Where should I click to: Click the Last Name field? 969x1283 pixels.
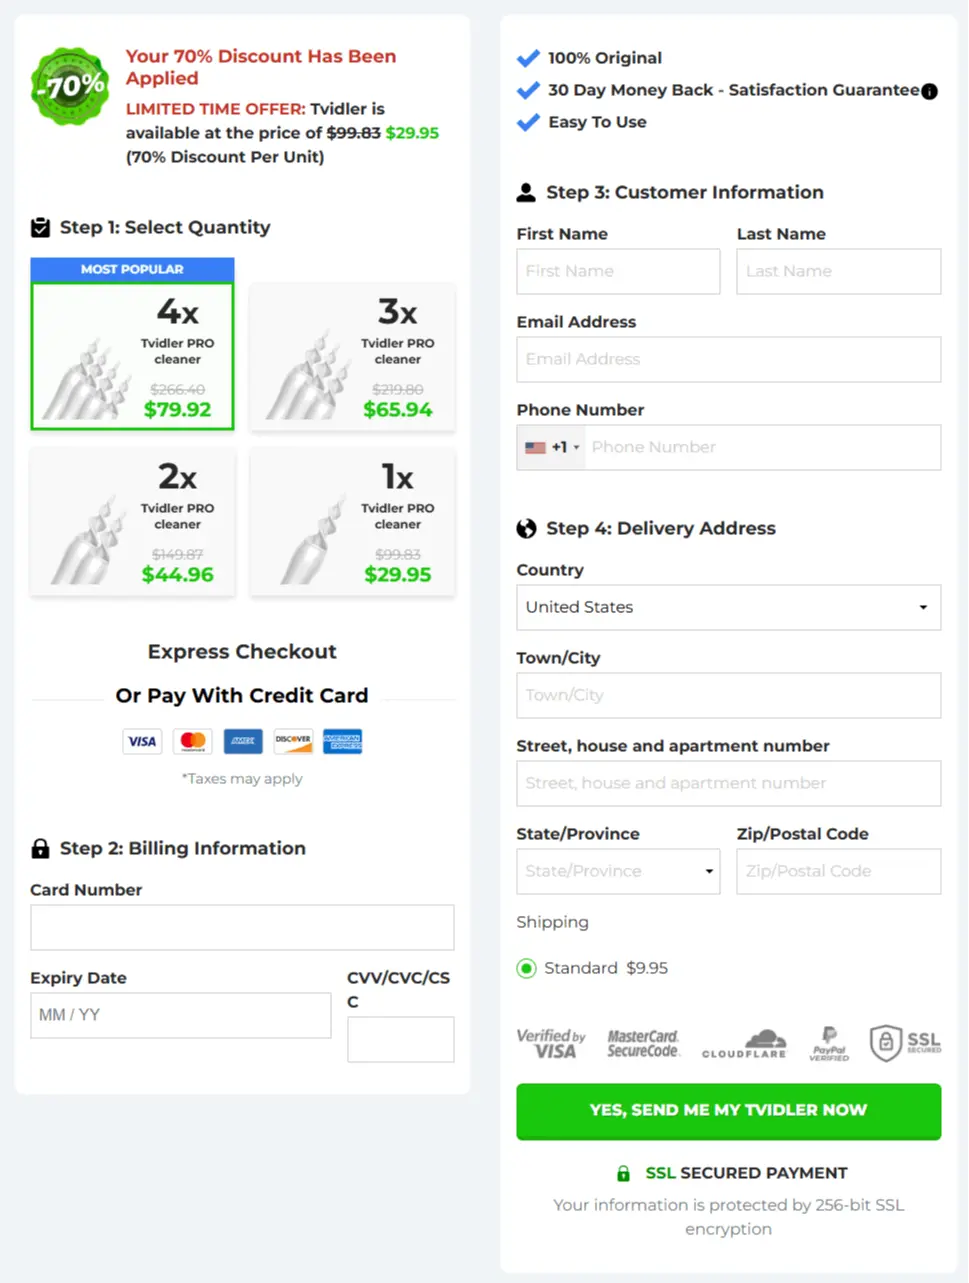[838, 271]
